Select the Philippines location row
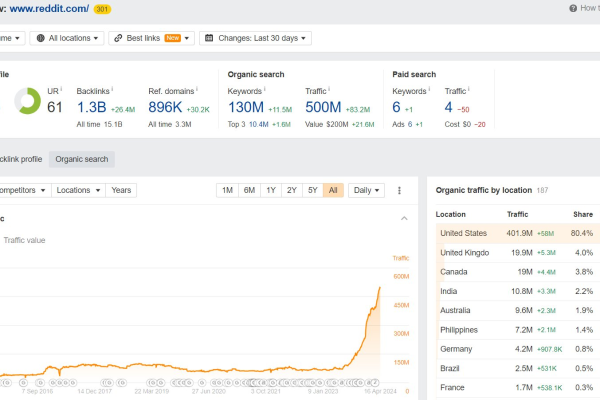This screenshot has width=600, height=400. (x=518, y=330)
